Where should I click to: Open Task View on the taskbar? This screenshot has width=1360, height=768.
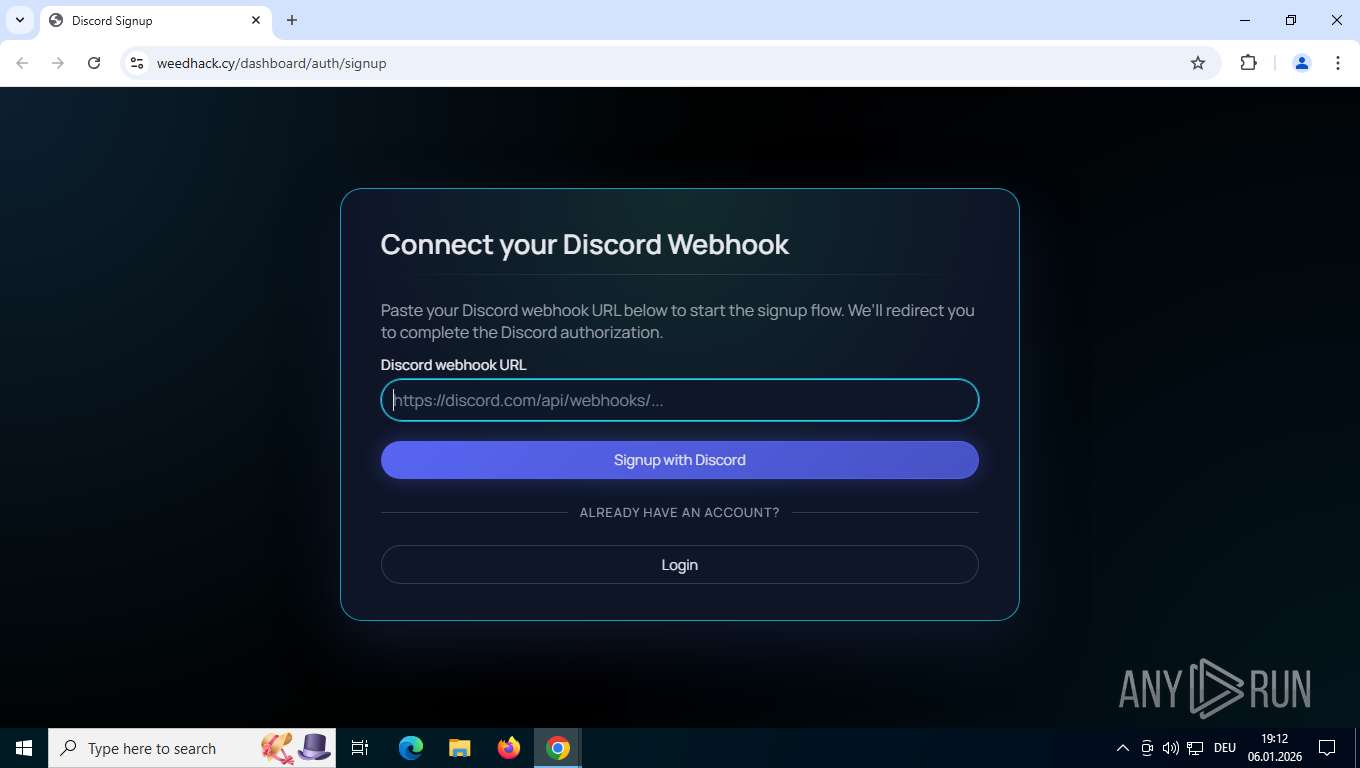[360, 748]
